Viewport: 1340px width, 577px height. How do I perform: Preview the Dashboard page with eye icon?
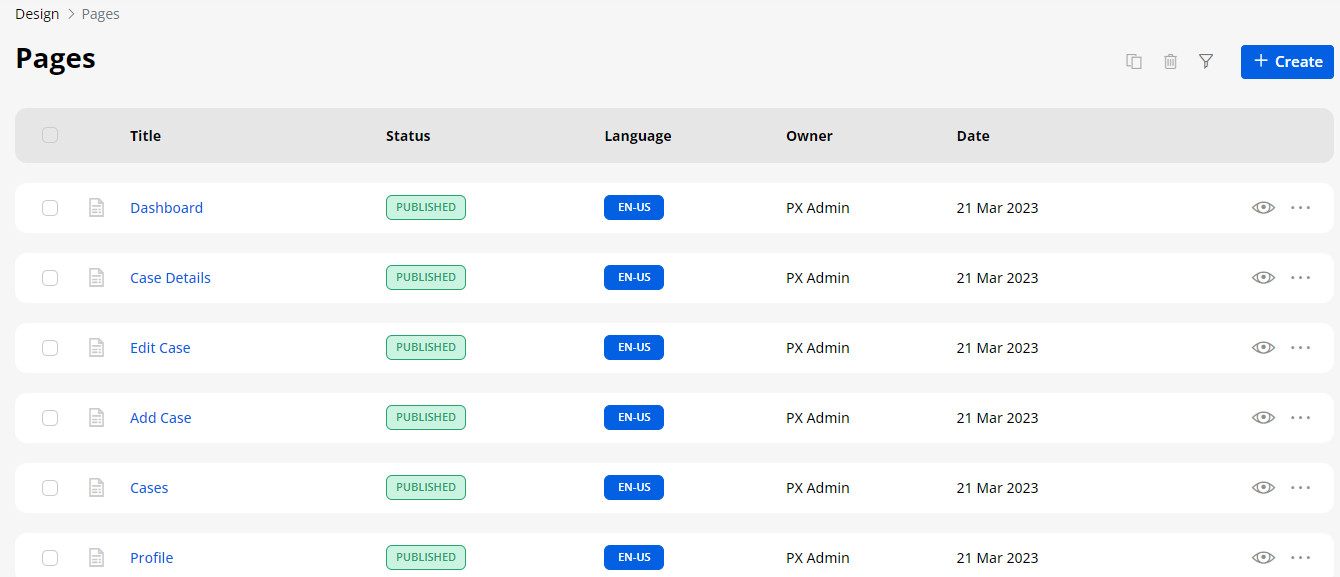pyautogui.click(x=1263, y=208)
